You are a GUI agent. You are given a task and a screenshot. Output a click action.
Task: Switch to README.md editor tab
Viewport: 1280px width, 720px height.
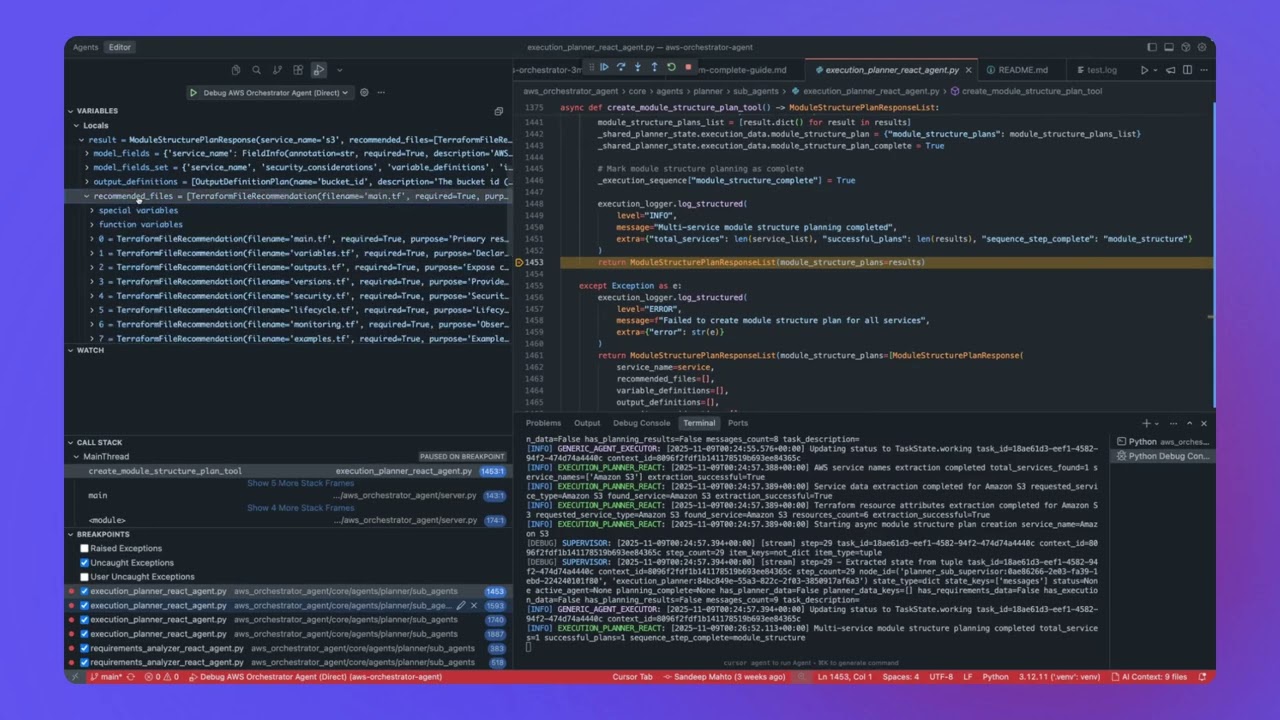pyautogui.click(x=1016, y=70)
